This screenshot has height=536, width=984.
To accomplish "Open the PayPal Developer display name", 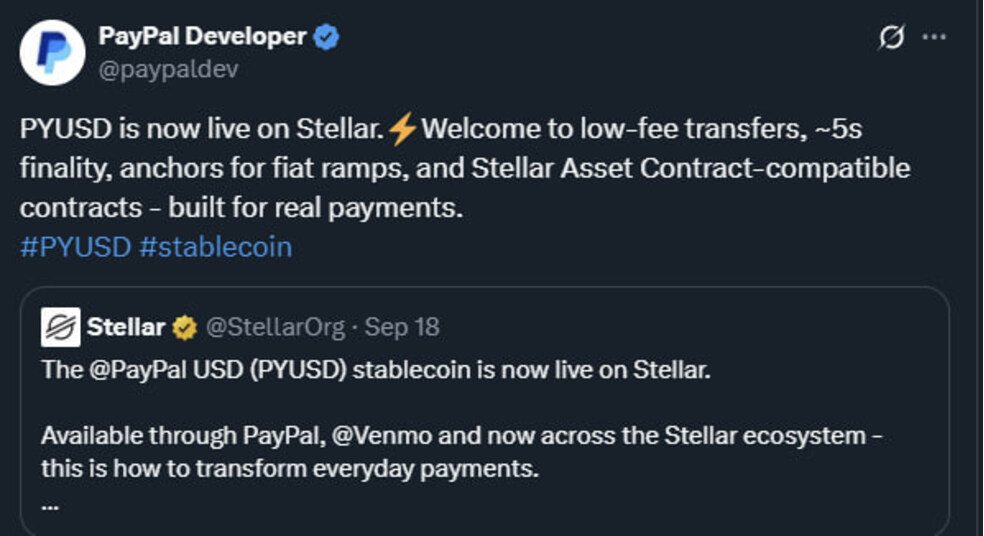I will pyautogui.click(x=202, y=37).
